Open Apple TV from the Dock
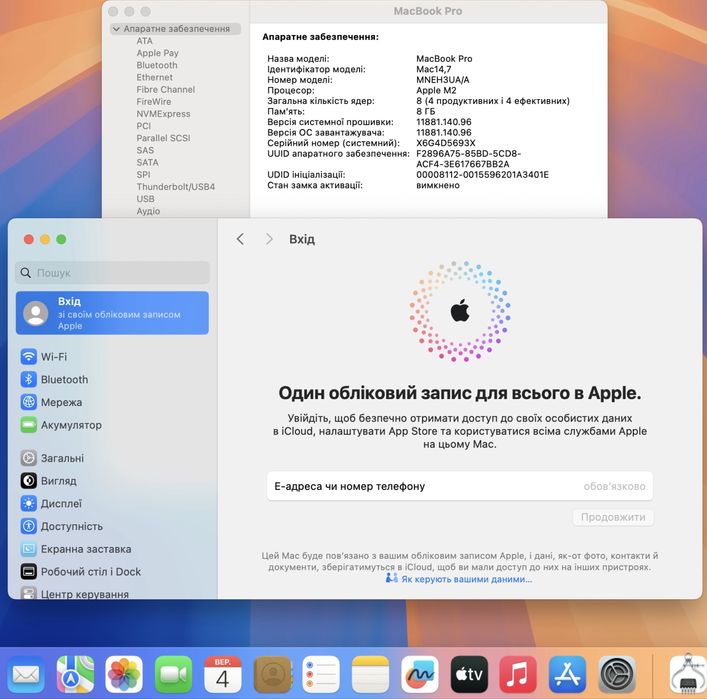 tap(469, 674)
